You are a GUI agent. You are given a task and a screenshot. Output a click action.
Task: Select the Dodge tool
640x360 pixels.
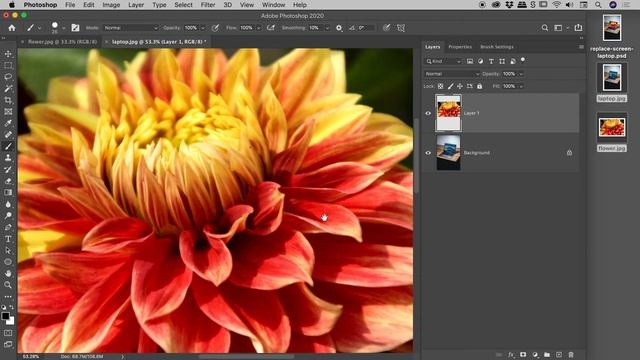8,216
